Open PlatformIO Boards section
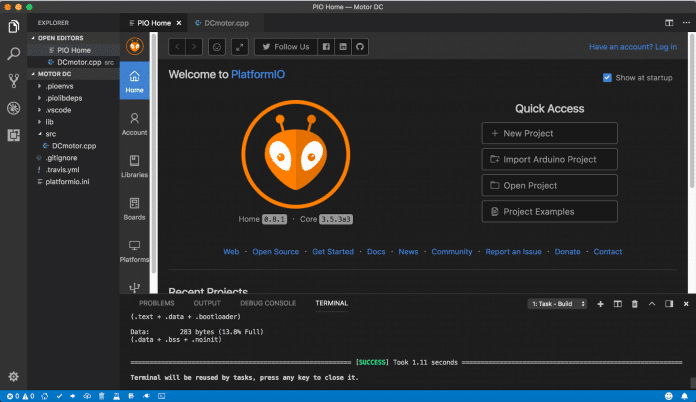The height and width of the screenshot is (402, 696). point(134,208)
